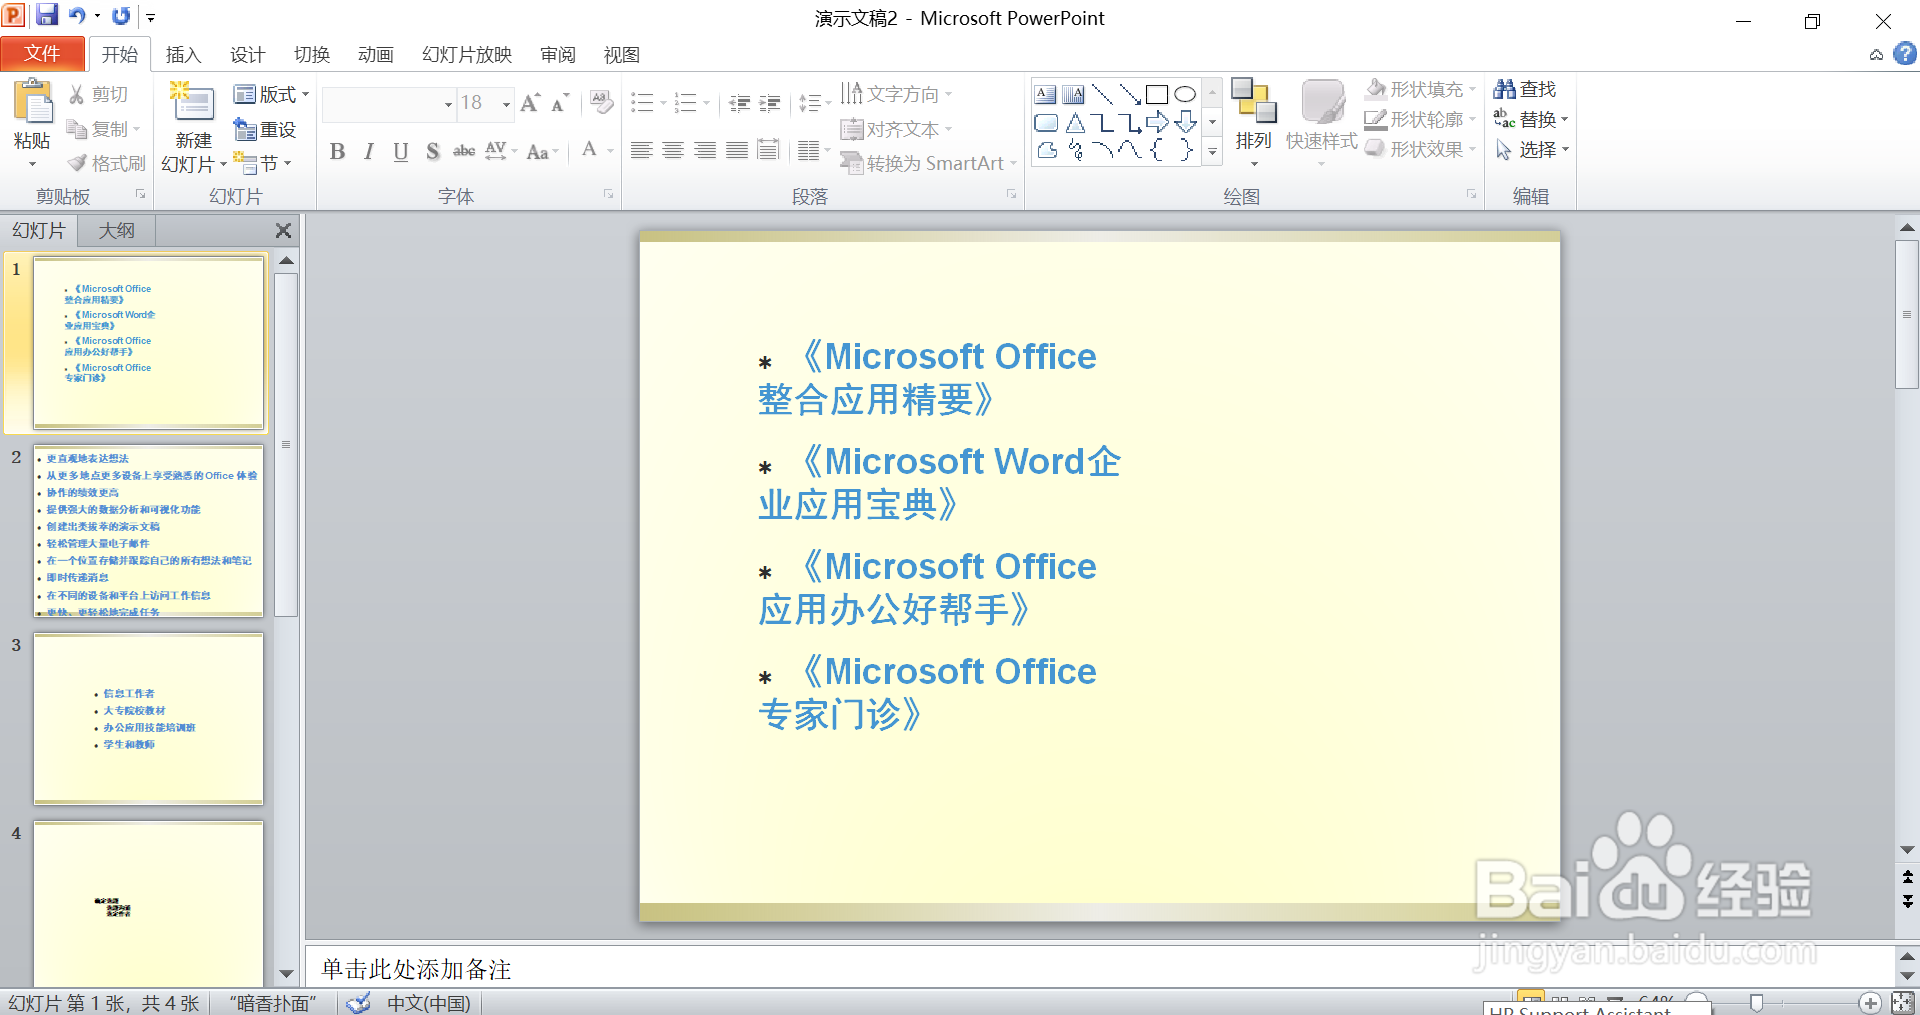Click the Copy (复制) icon

(77, 129)
